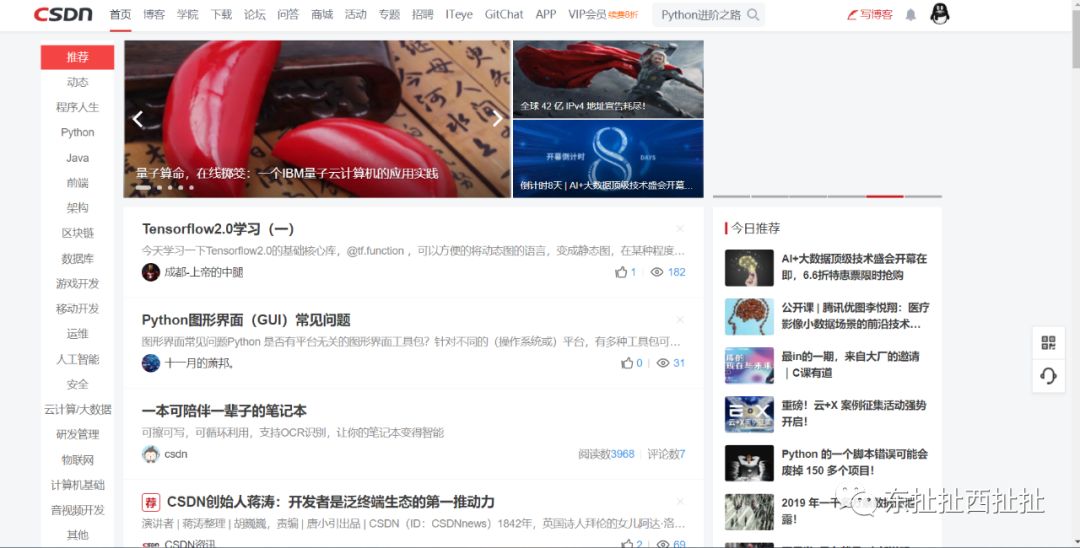This screenshot has height=548, width=1080.
Task: Dismiss the CSDN创始人蒋涛 article
Action: (x=680, y=501)
